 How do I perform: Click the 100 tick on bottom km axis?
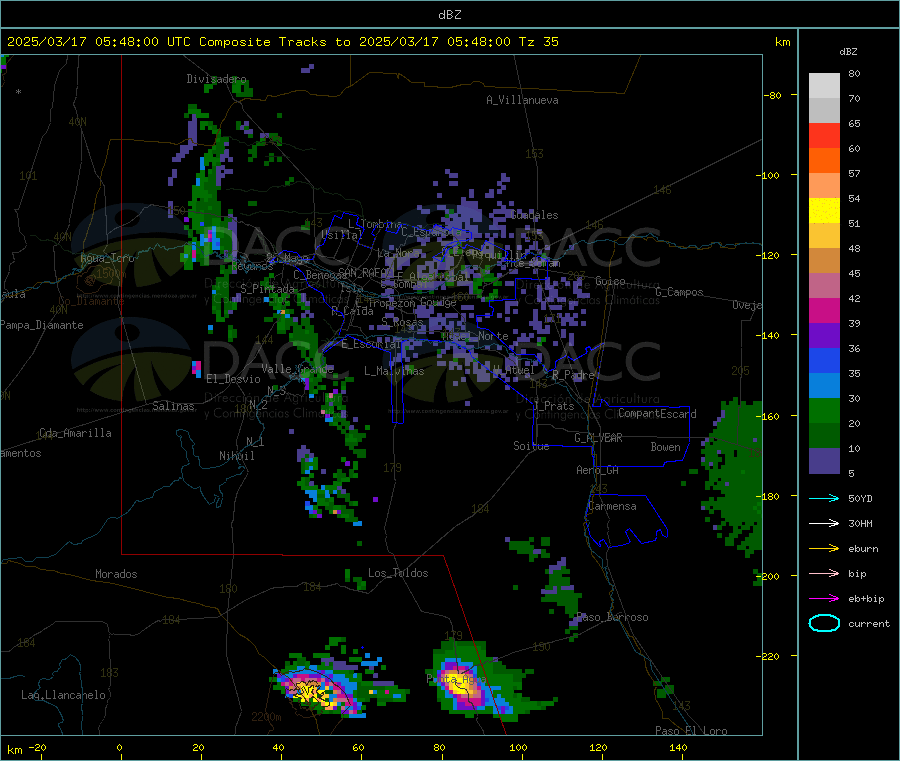point(518,747)
